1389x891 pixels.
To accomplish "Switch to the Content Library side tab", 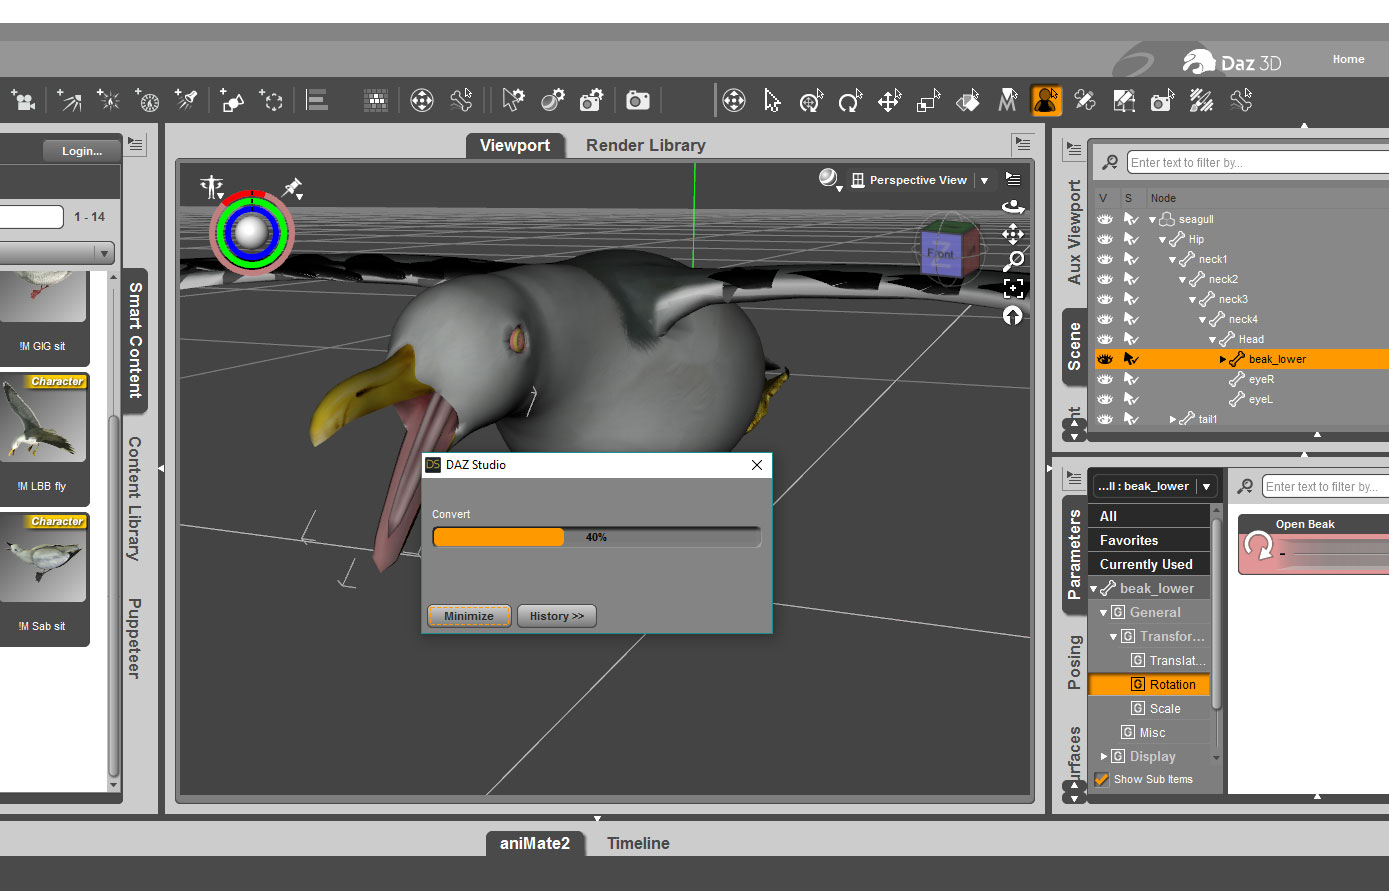I will [135, 497].
